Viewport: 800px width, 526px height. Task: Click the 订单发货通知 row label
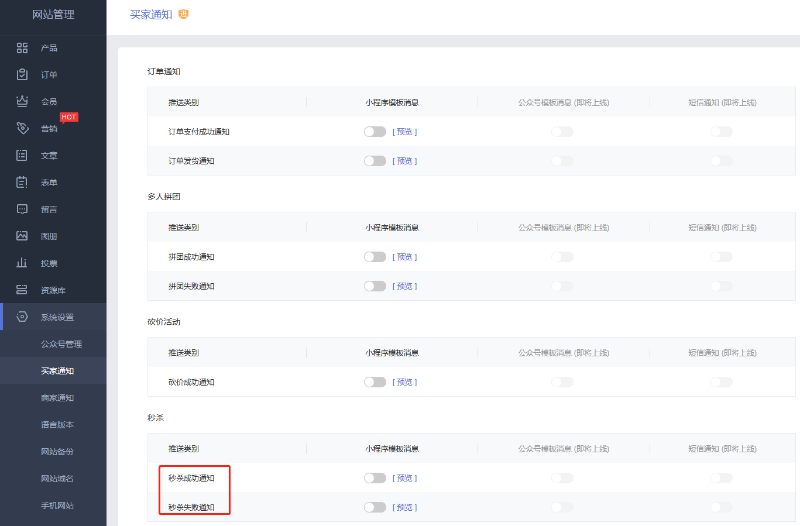(x=191, y=161)
